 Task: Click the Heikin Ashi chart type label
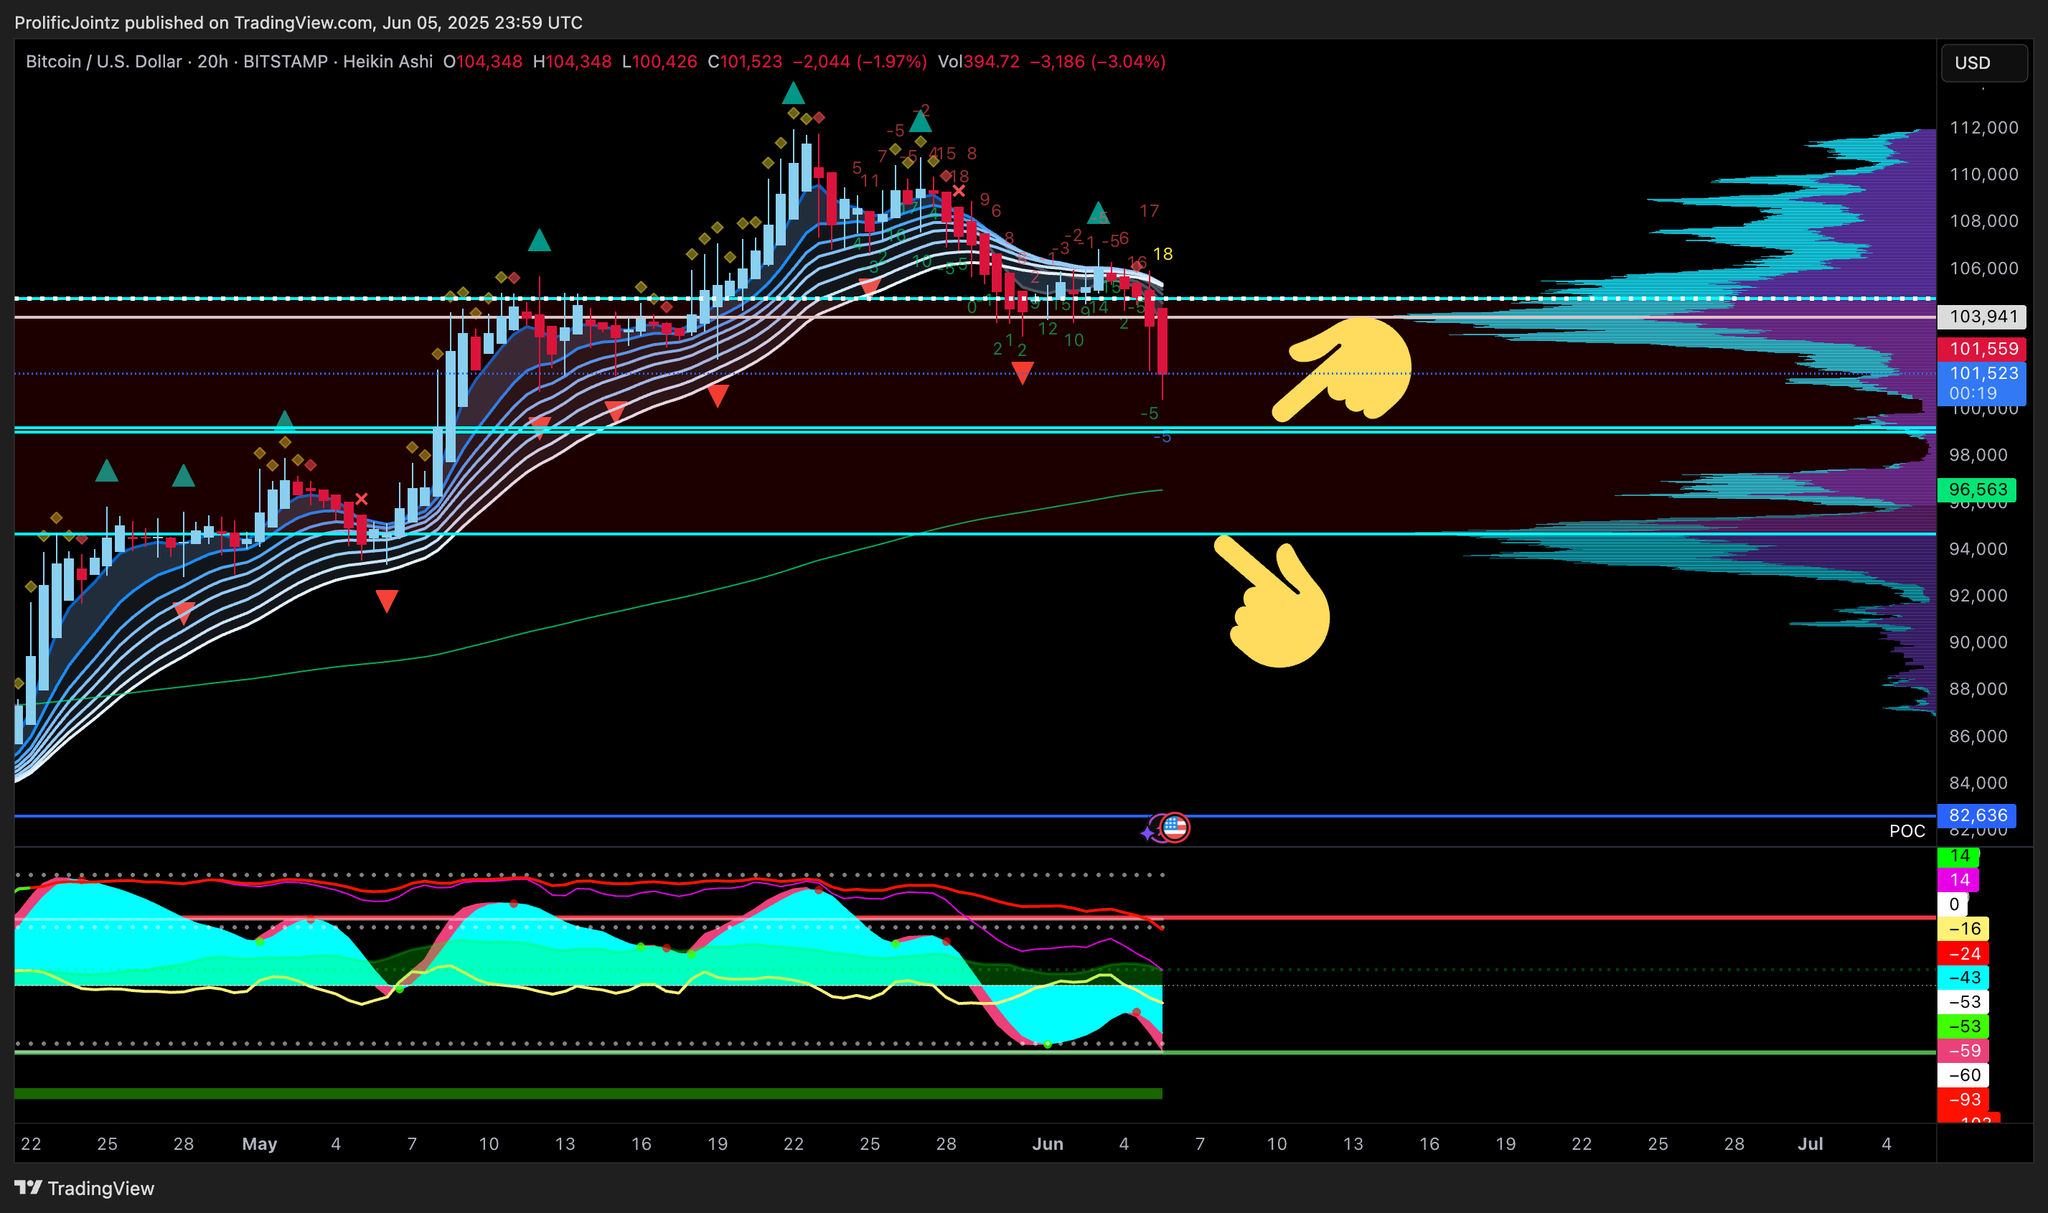tap(388, 62)
